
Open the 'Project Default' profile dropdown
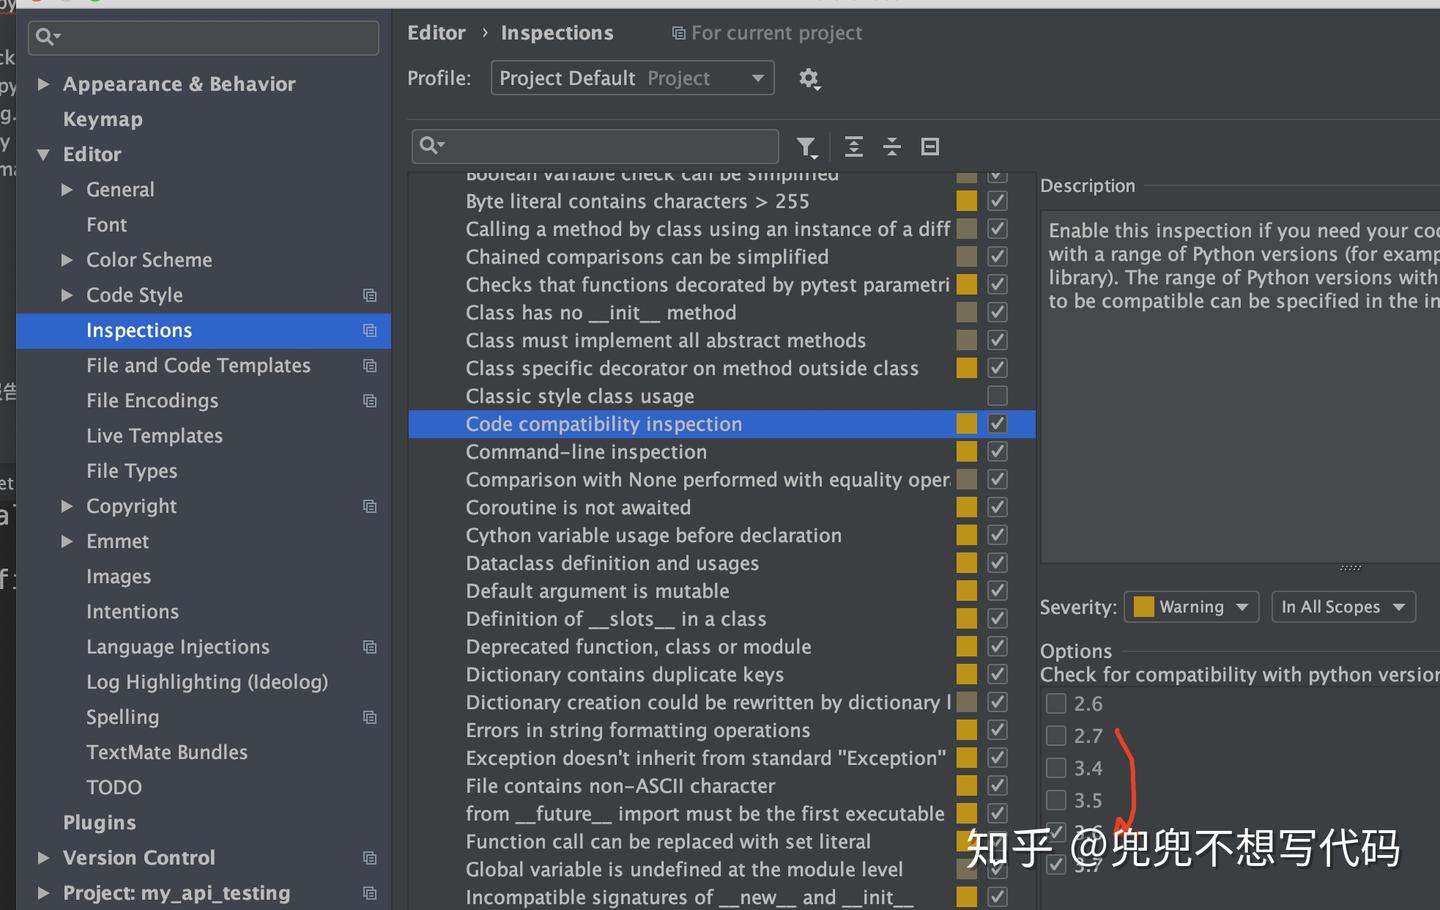[632, 78]
